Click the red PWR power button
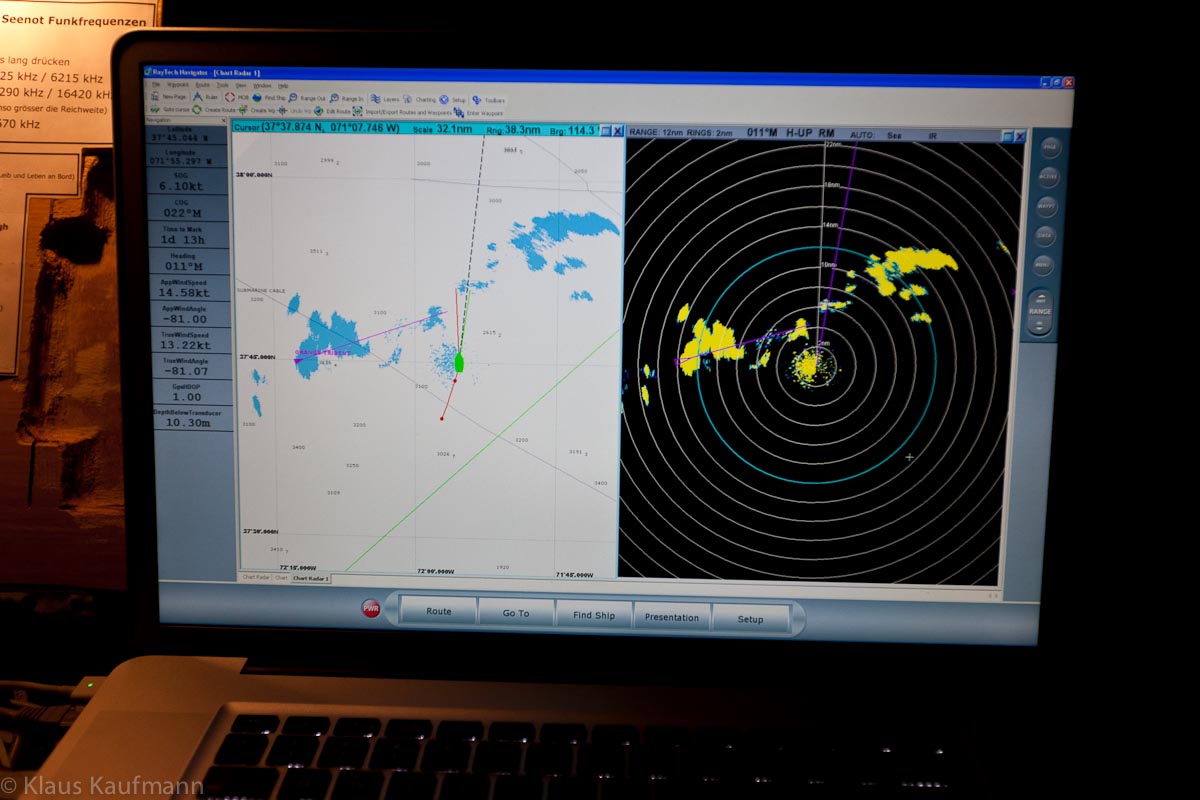Screen dimensions: 1200x800 pyautogui.click(x=371, y=608)
